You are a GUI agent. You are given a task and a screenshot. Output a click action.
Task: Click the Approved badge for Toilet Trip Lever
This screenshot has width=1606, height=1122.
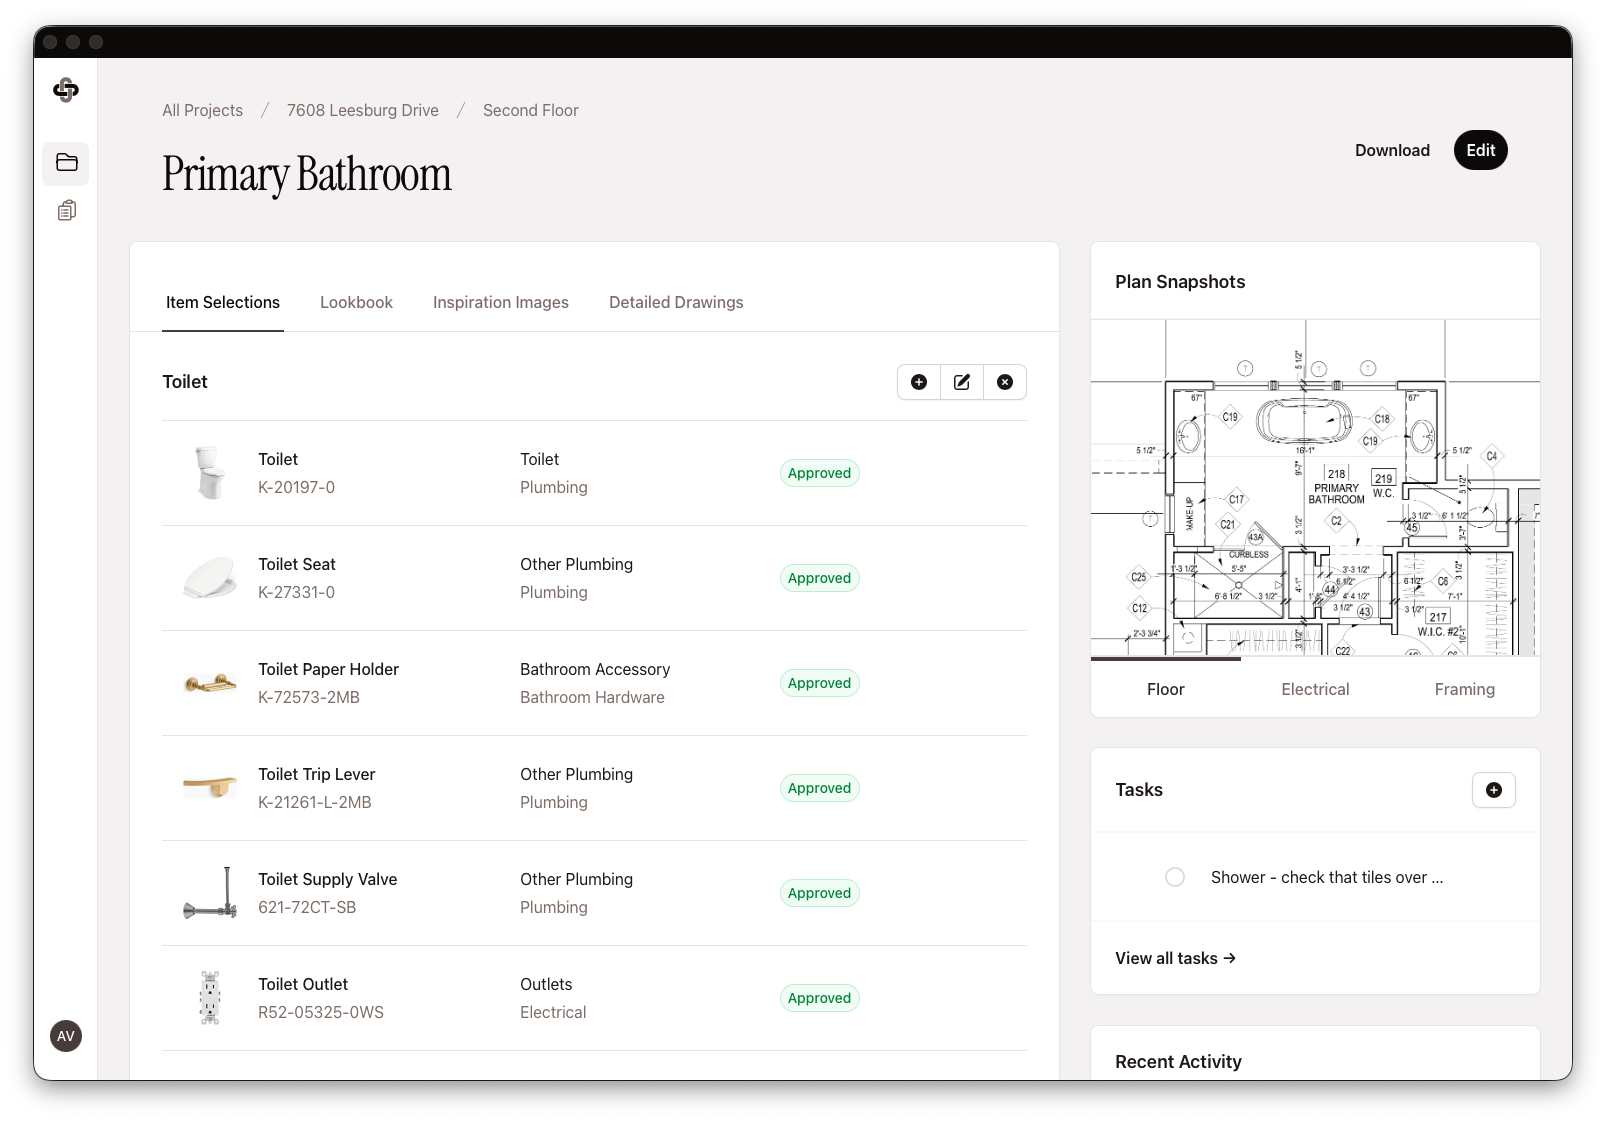[819, 788]
